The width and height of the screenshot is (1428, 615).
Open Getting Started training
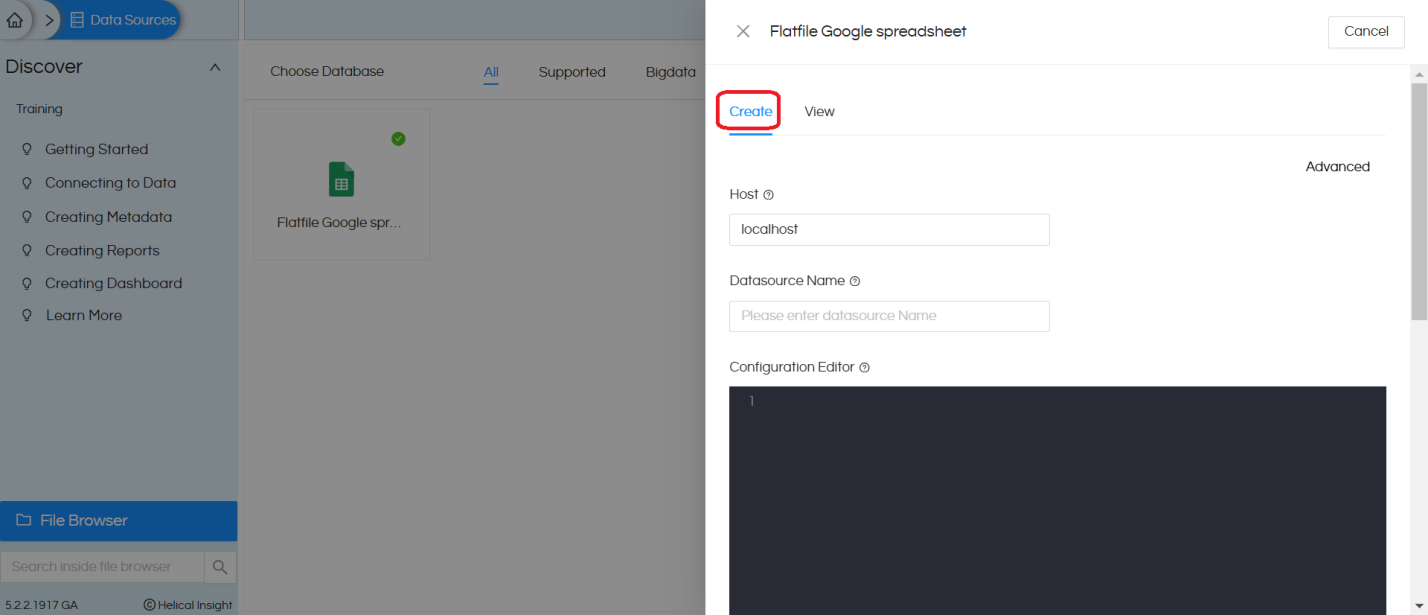coord(96,149)
